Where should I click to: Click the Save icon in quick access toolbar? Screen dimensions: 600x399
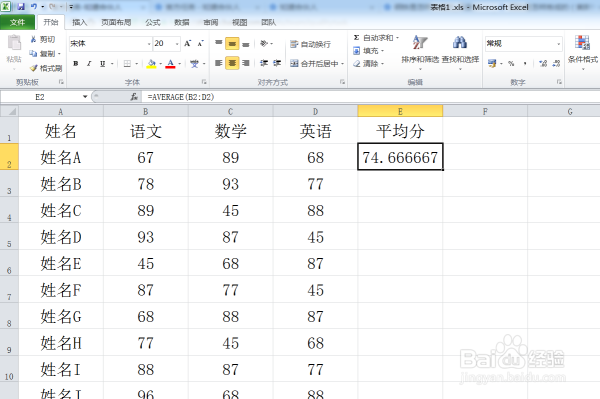click(21, 7)
